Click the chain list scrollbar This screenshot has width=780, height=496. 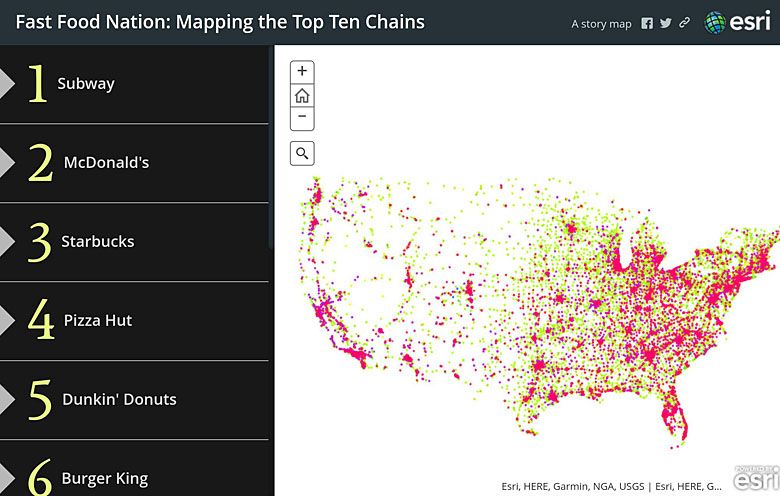point(271,150)
